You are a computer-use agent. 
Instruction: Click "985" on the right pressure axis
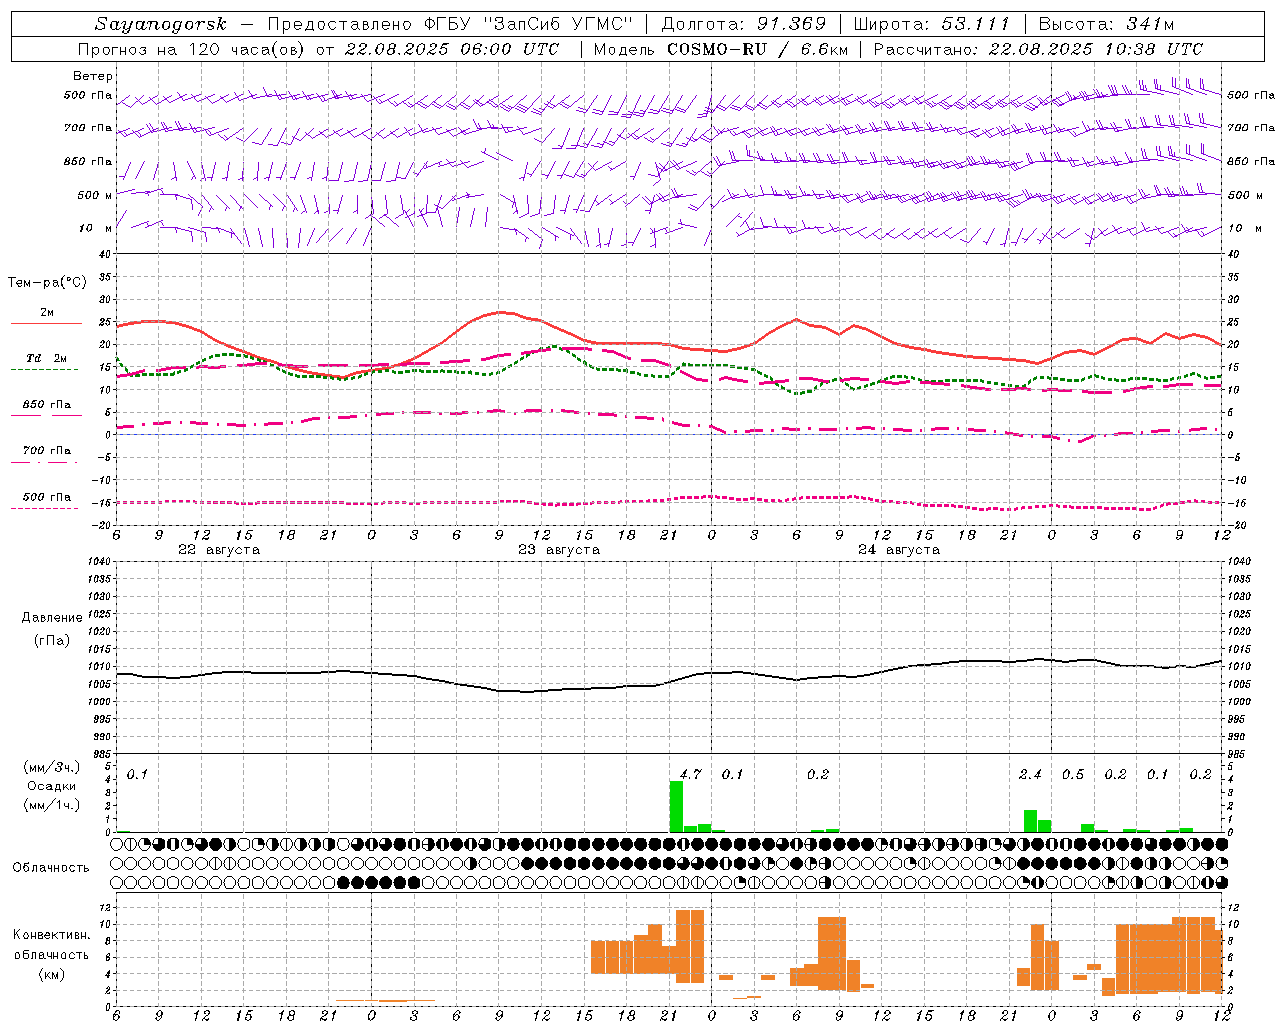pos(1238,754)
